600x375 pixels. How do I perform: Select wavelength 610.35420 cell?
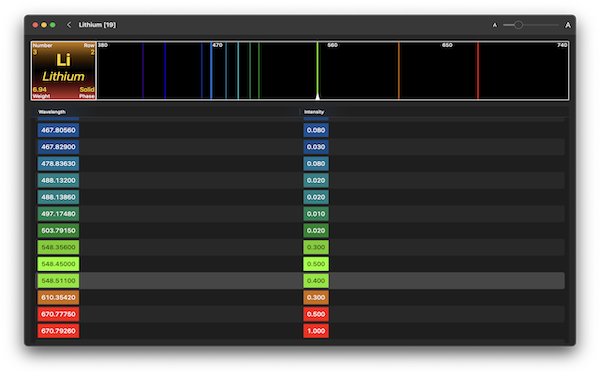(x=59, y=297)
